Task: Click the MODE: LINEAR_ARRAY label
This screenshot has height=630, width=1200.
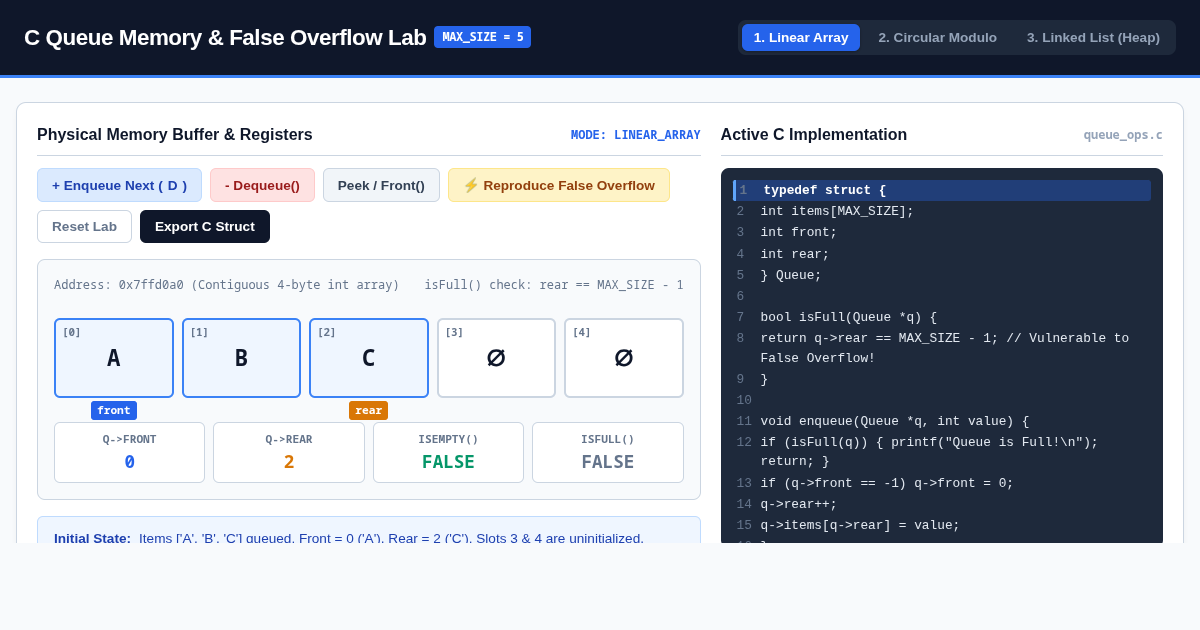Action: pos(636,135)
